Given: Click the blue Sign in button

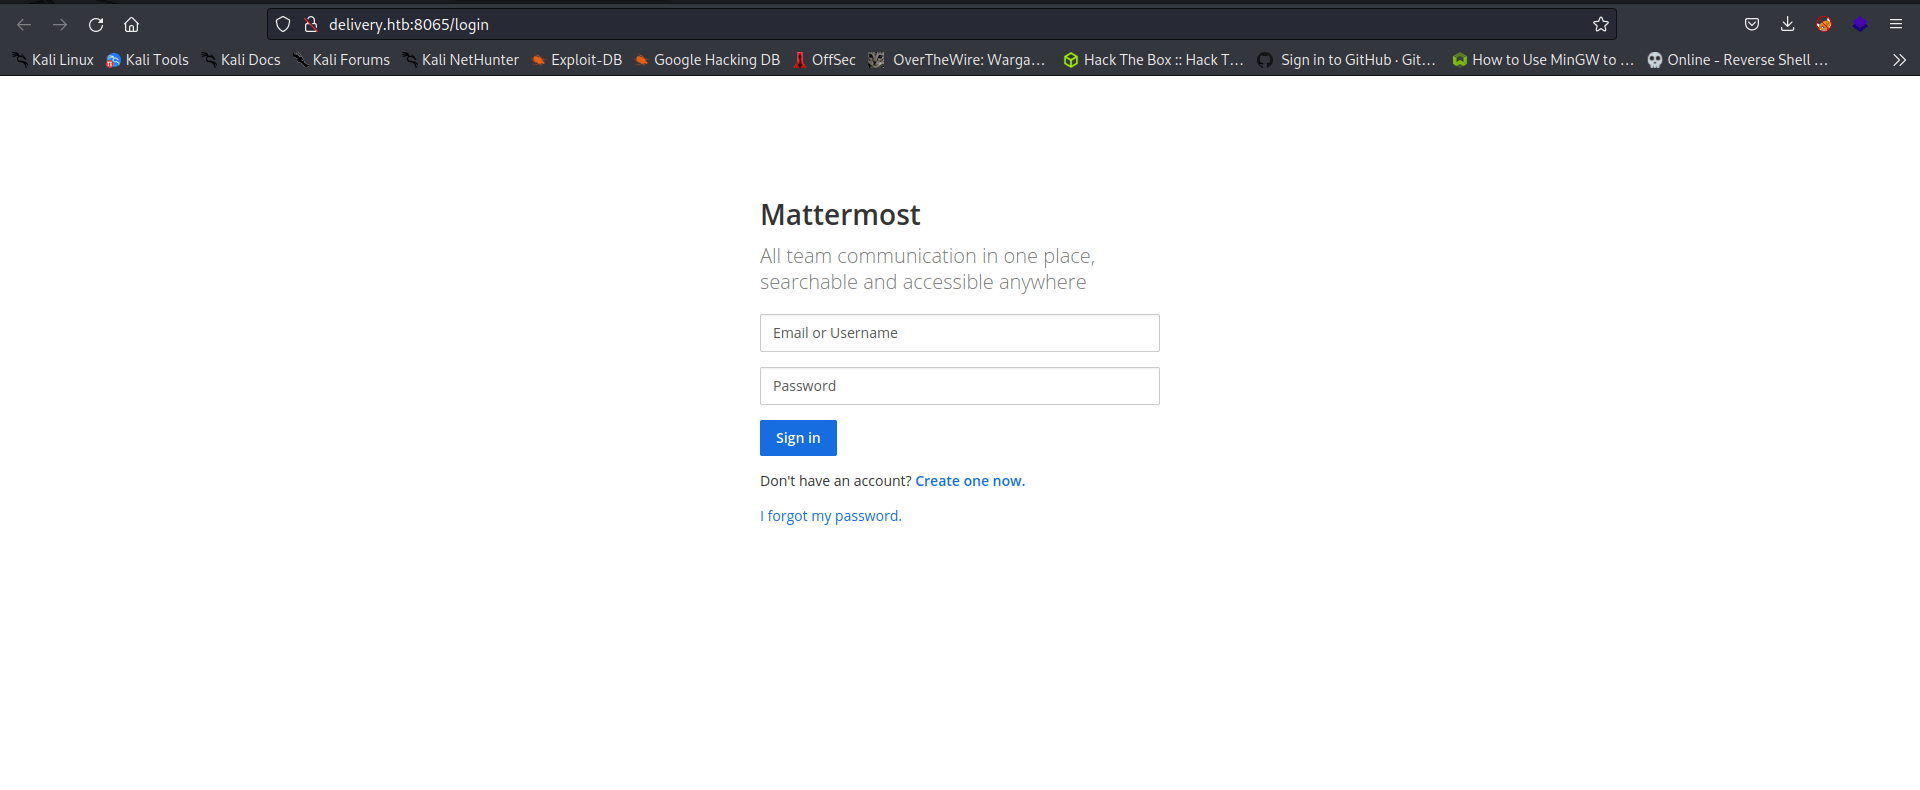Looking at the screenshot, I should tap(798, 438).
